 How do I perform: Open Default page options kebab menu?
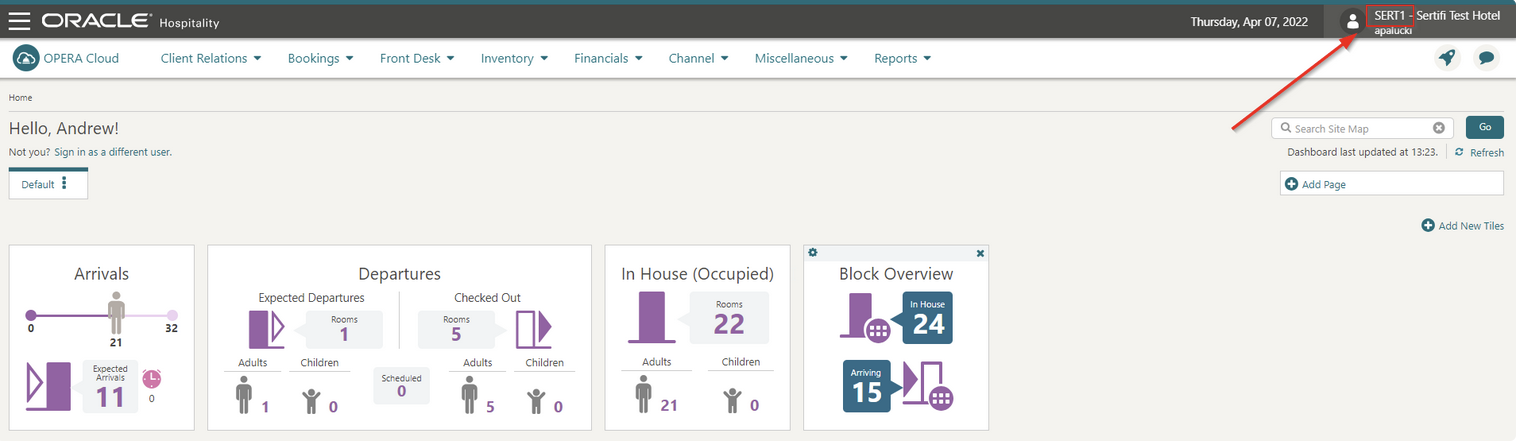(65, 183)
